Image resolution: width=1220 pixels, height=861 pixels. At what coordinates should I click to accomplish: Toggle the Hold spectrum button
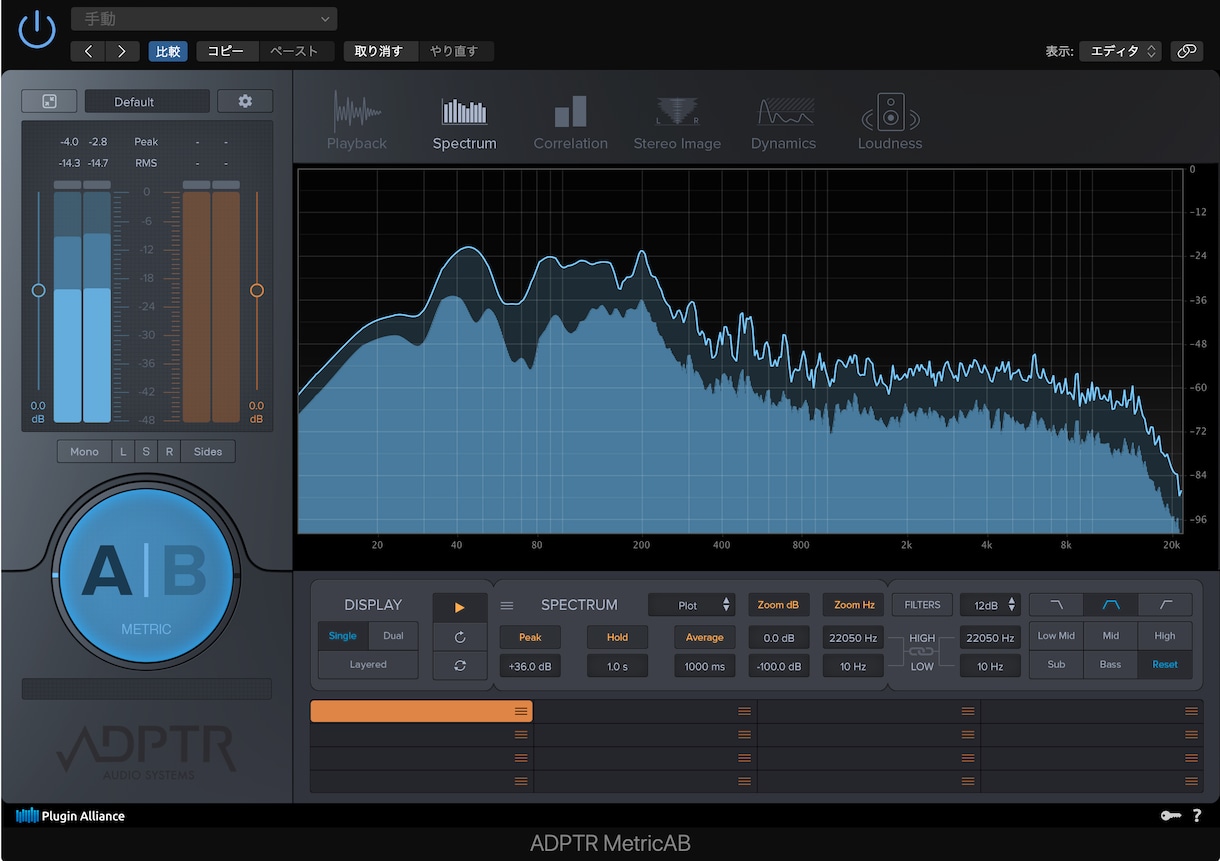click(x=617, y=637)
